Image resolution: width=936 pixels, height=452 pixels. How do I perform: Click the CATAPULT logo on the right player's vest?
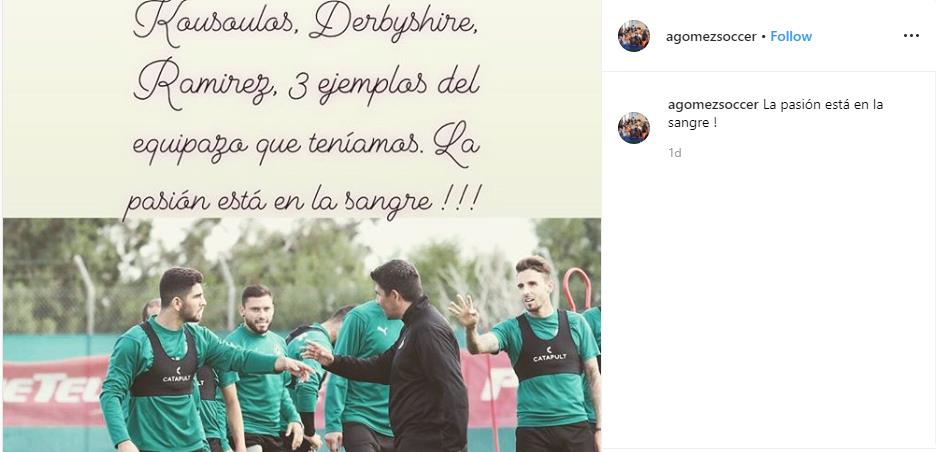pyautogui.click(x=549, y=354)
